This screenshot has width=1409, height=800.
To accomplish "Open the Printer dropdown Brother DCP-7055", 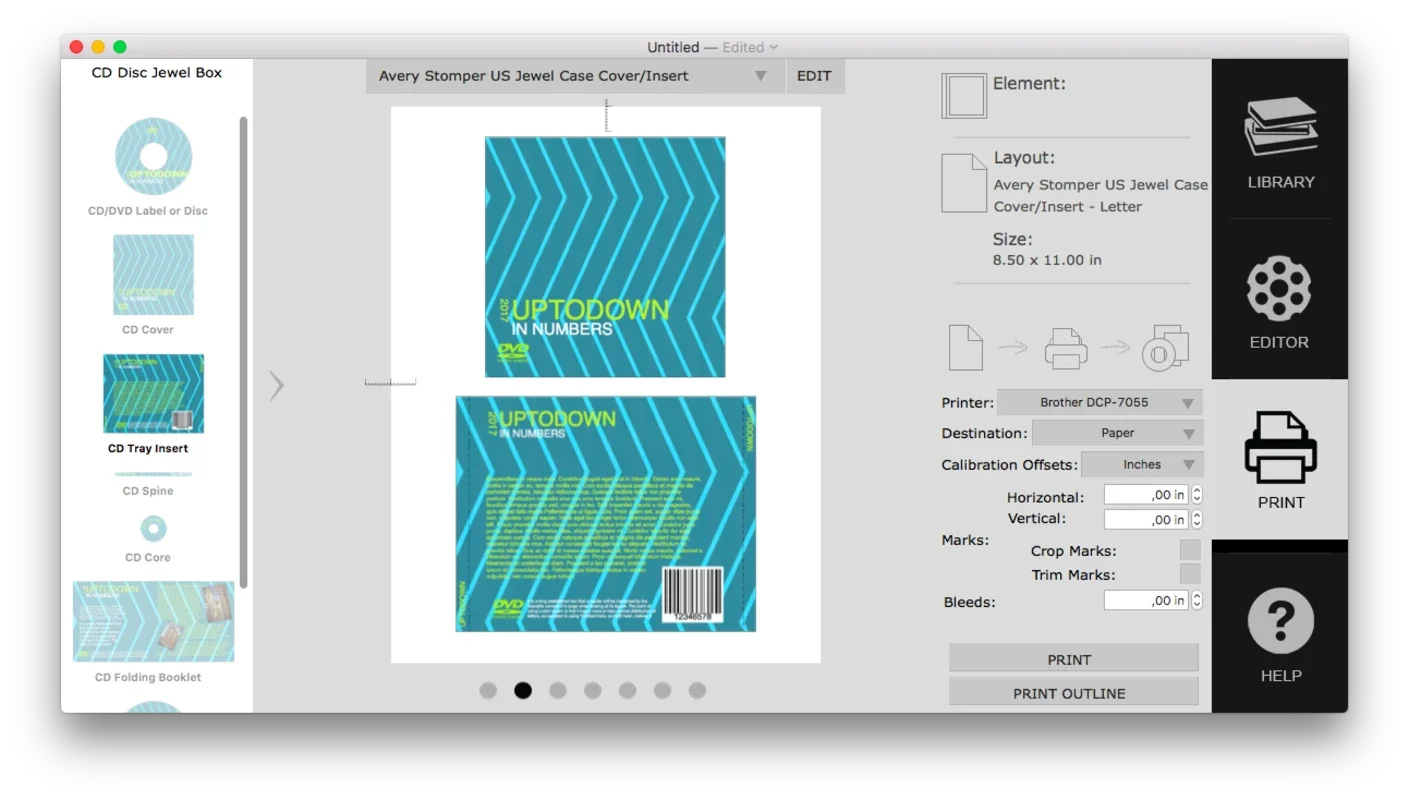I will click(1100, 403).
